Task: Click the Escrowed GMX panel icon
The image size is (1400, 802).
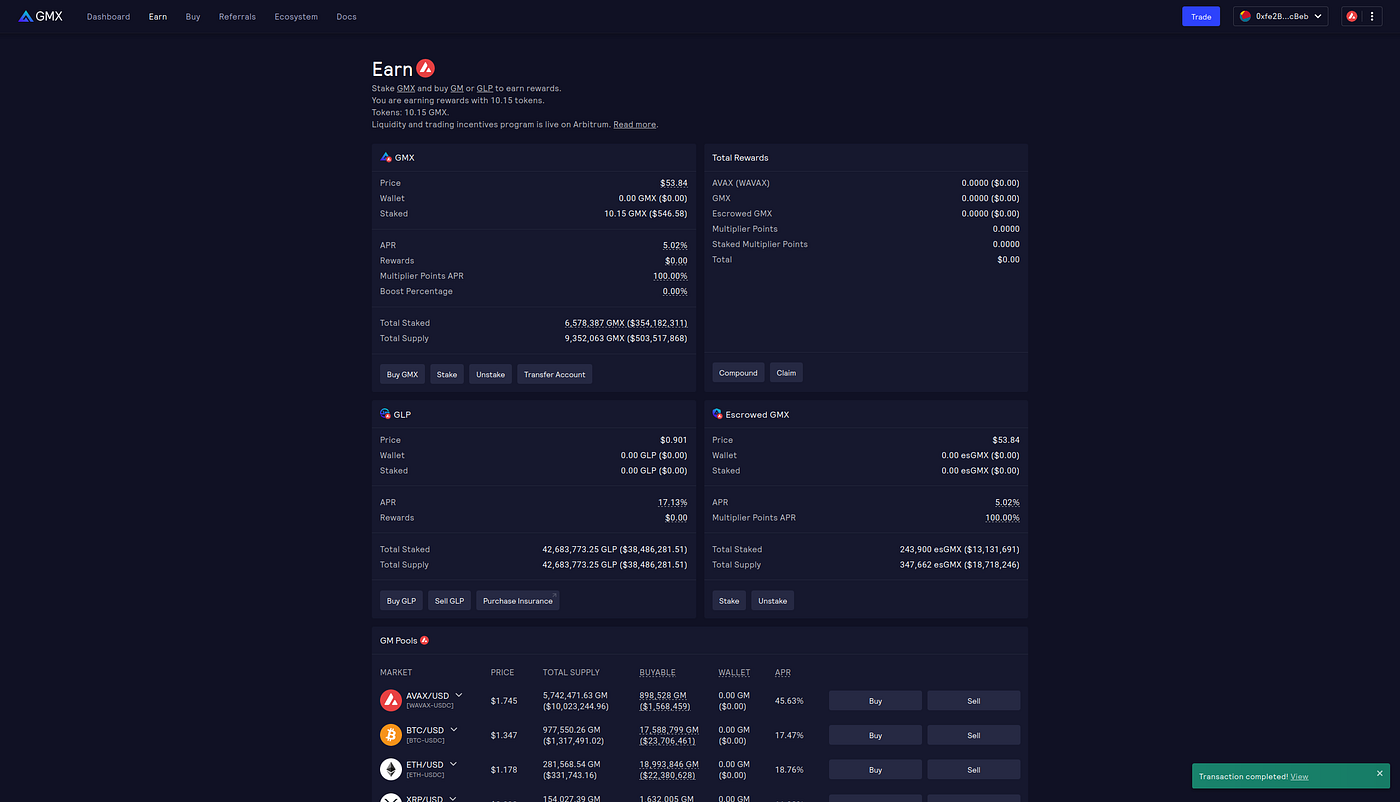Action: click(717, 413)
